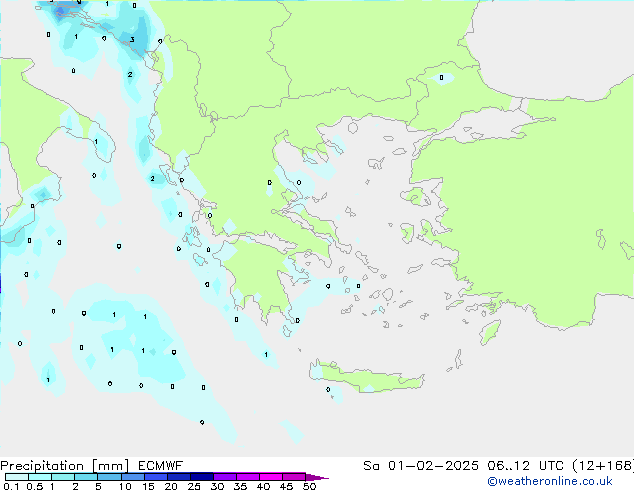
Task: Select legend swatch between 15 and 20
Action: 156,477
